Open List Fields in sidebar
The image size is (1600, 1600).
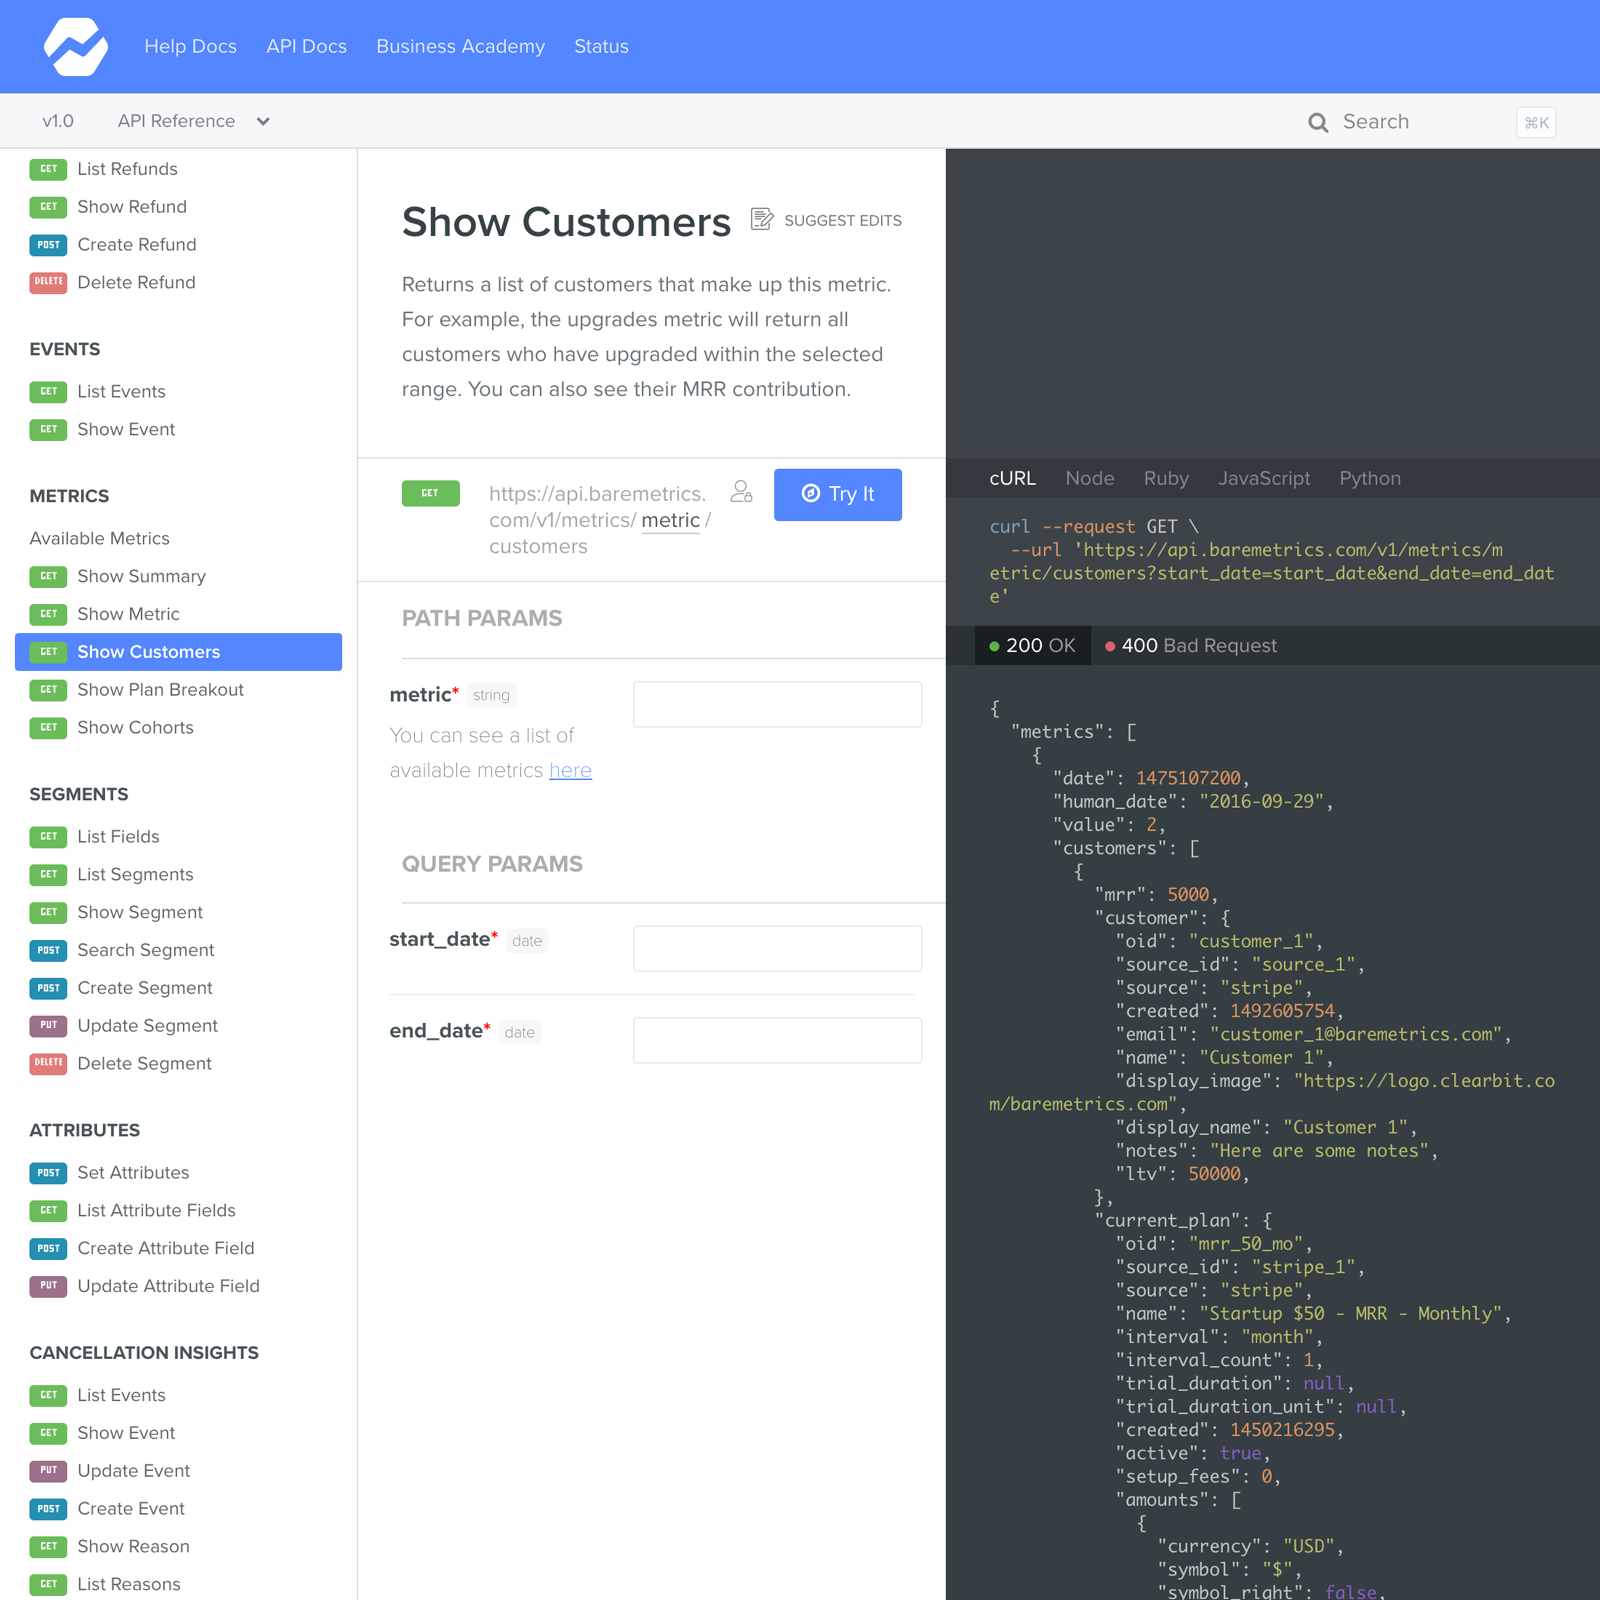click(x=118, y=836)
